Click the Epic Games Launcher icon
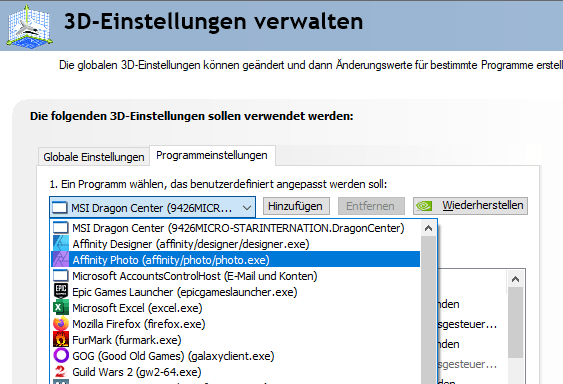 (x=61, y=291)
